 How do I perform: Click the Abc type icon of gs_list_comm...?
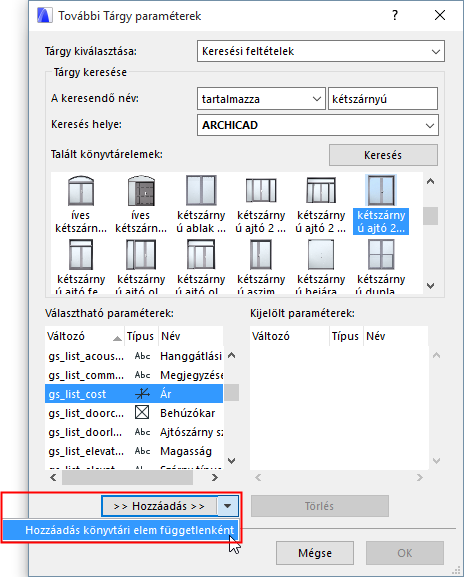142,375
